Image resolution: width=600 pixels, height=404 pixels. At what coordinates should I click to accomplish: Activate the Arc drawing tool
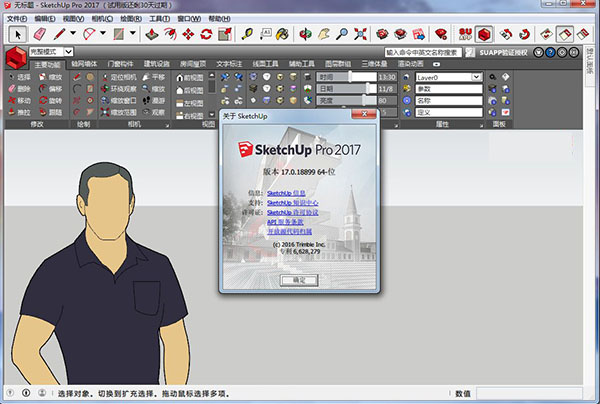89,34
